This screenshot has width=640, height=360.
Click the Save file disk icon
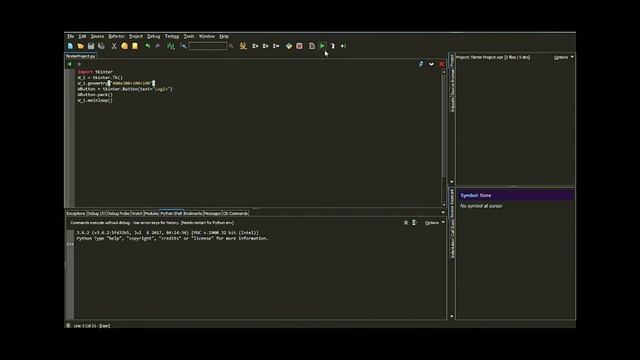pyautogui.click(x=91, y=46)
